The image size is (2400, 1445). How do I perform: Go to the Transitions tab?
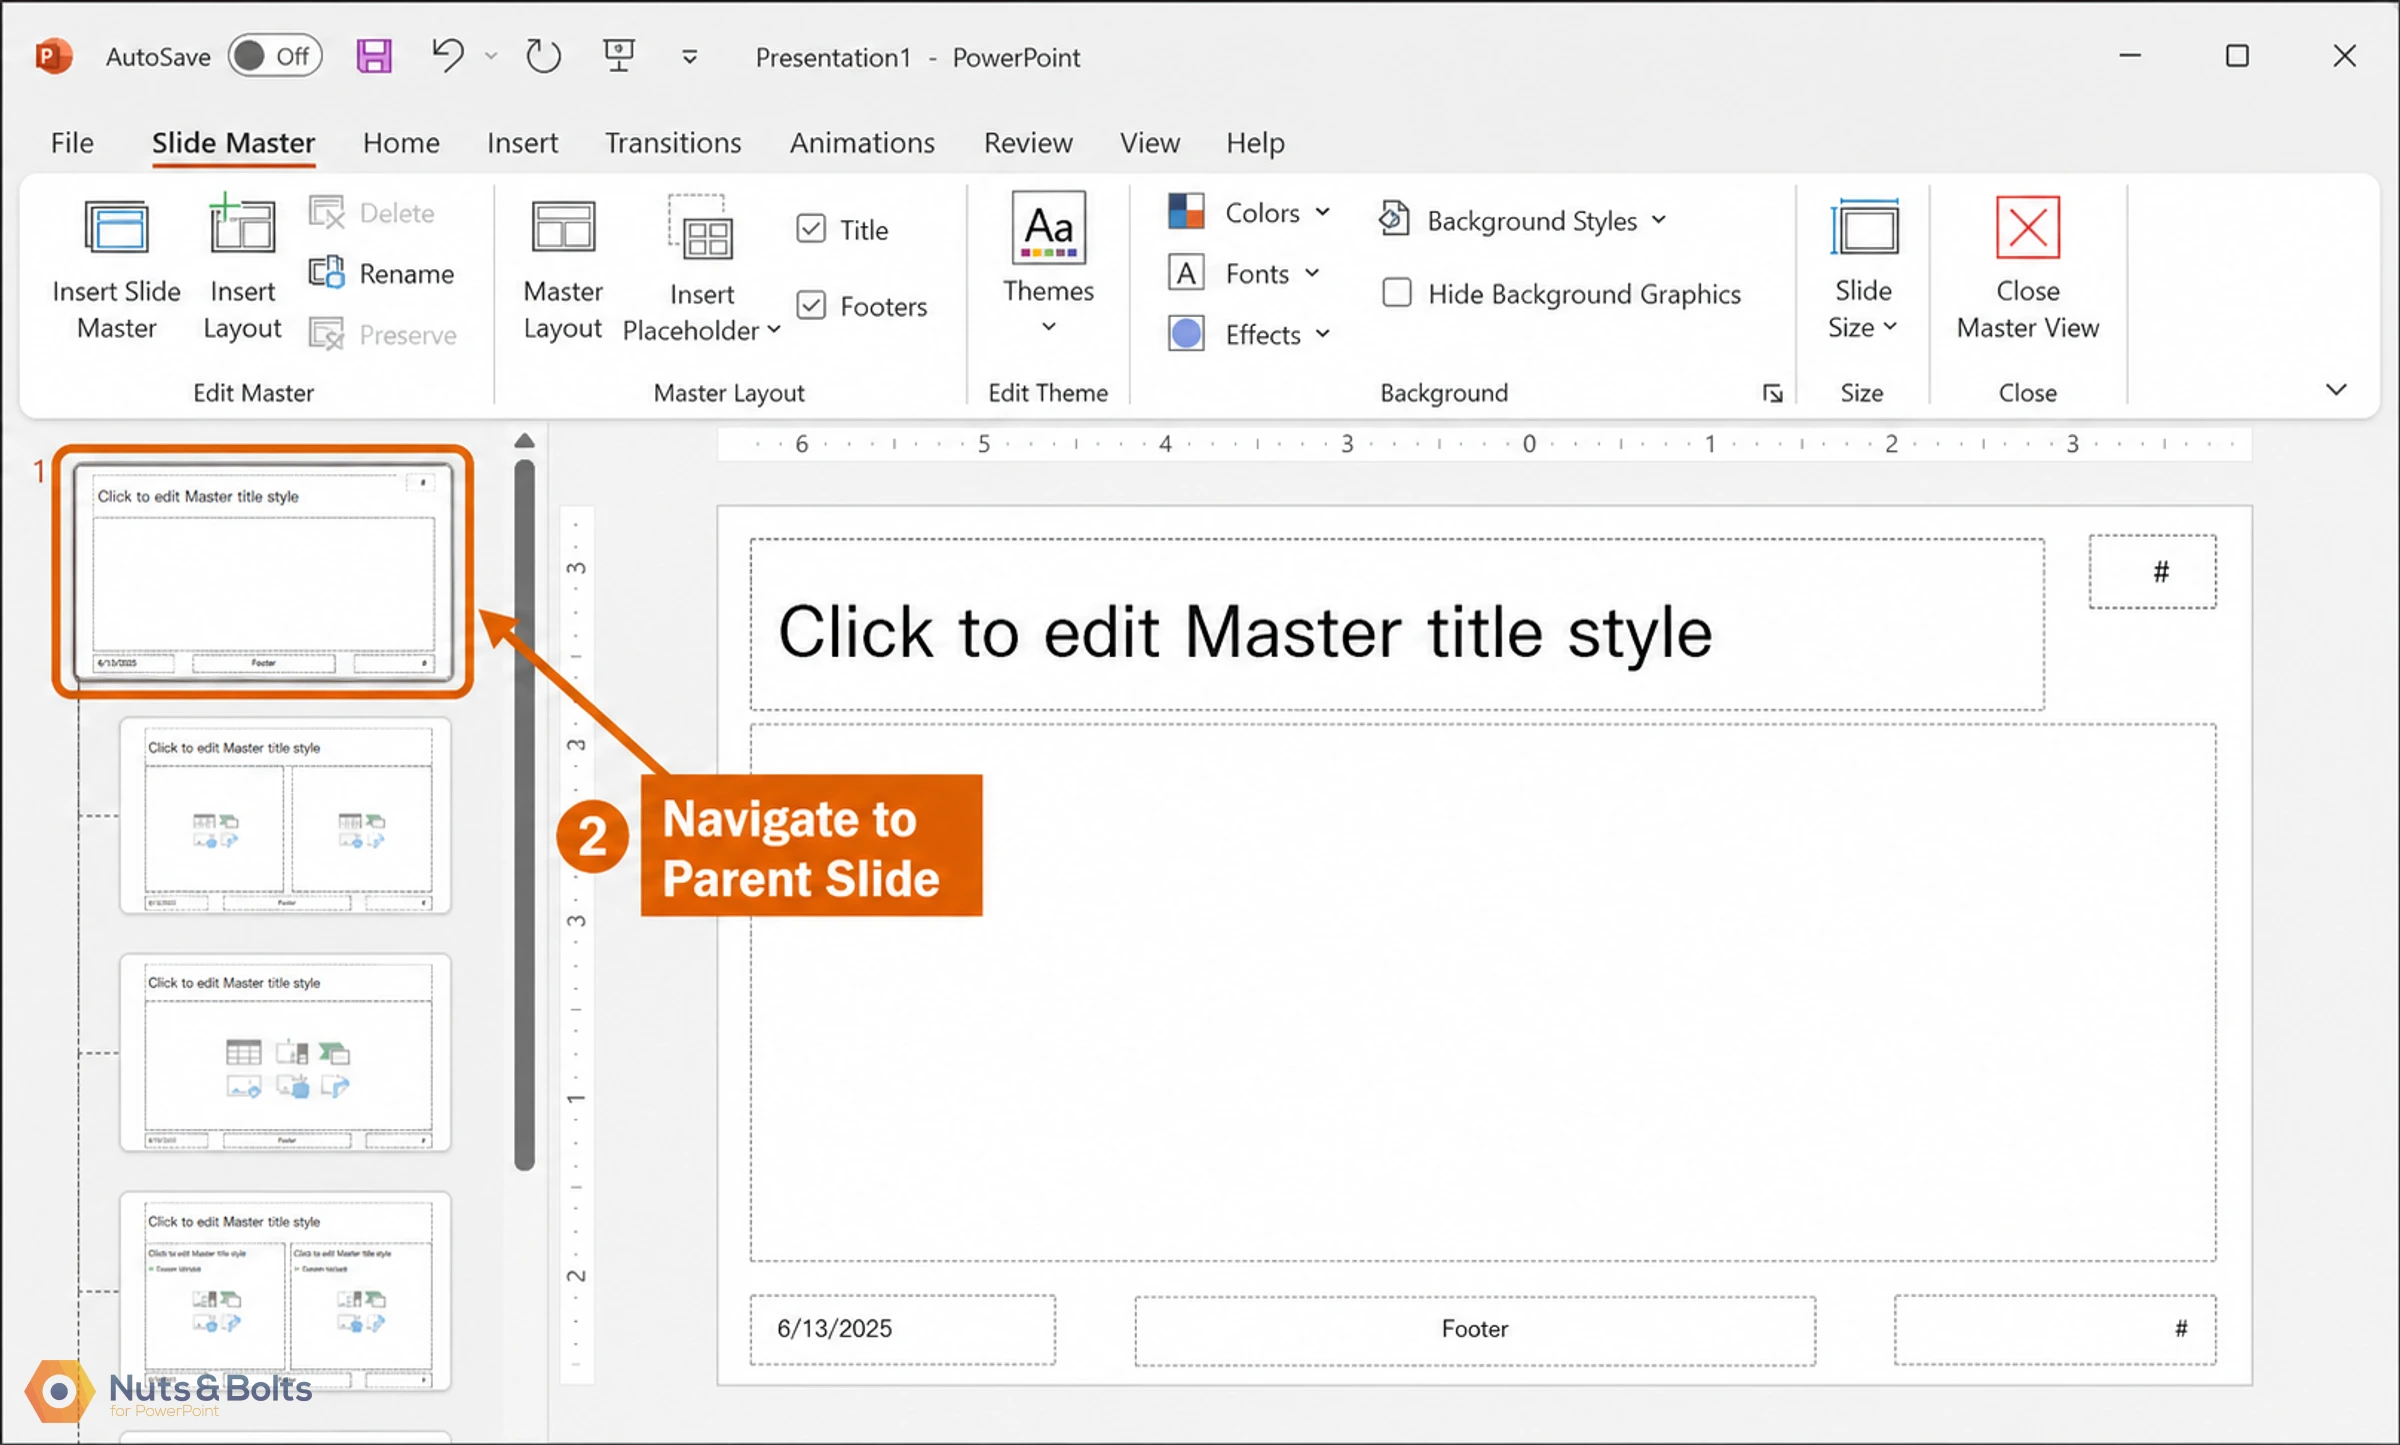pyautogui.click(x=673, y=143)
